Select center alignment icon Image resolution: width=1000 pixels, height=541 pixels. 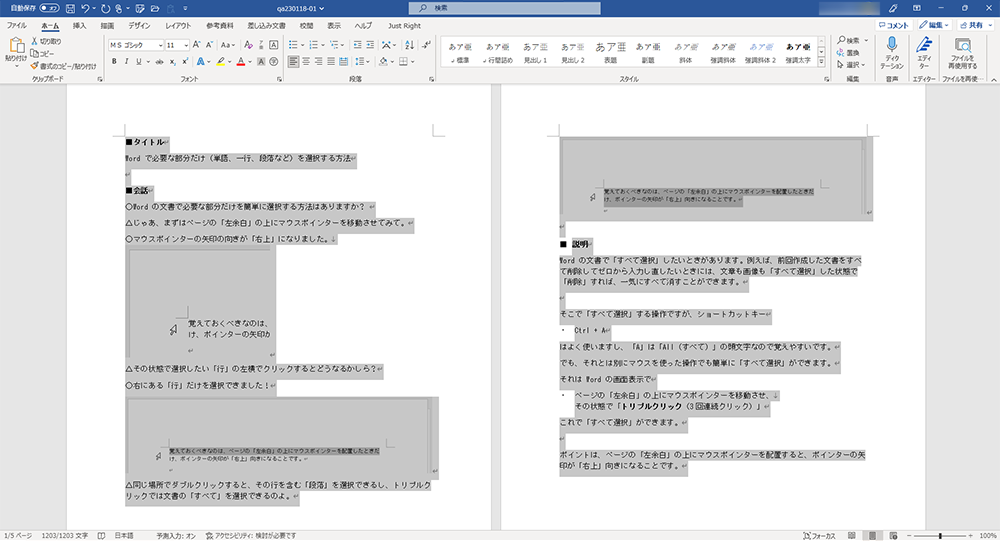(x=306, y=61)
